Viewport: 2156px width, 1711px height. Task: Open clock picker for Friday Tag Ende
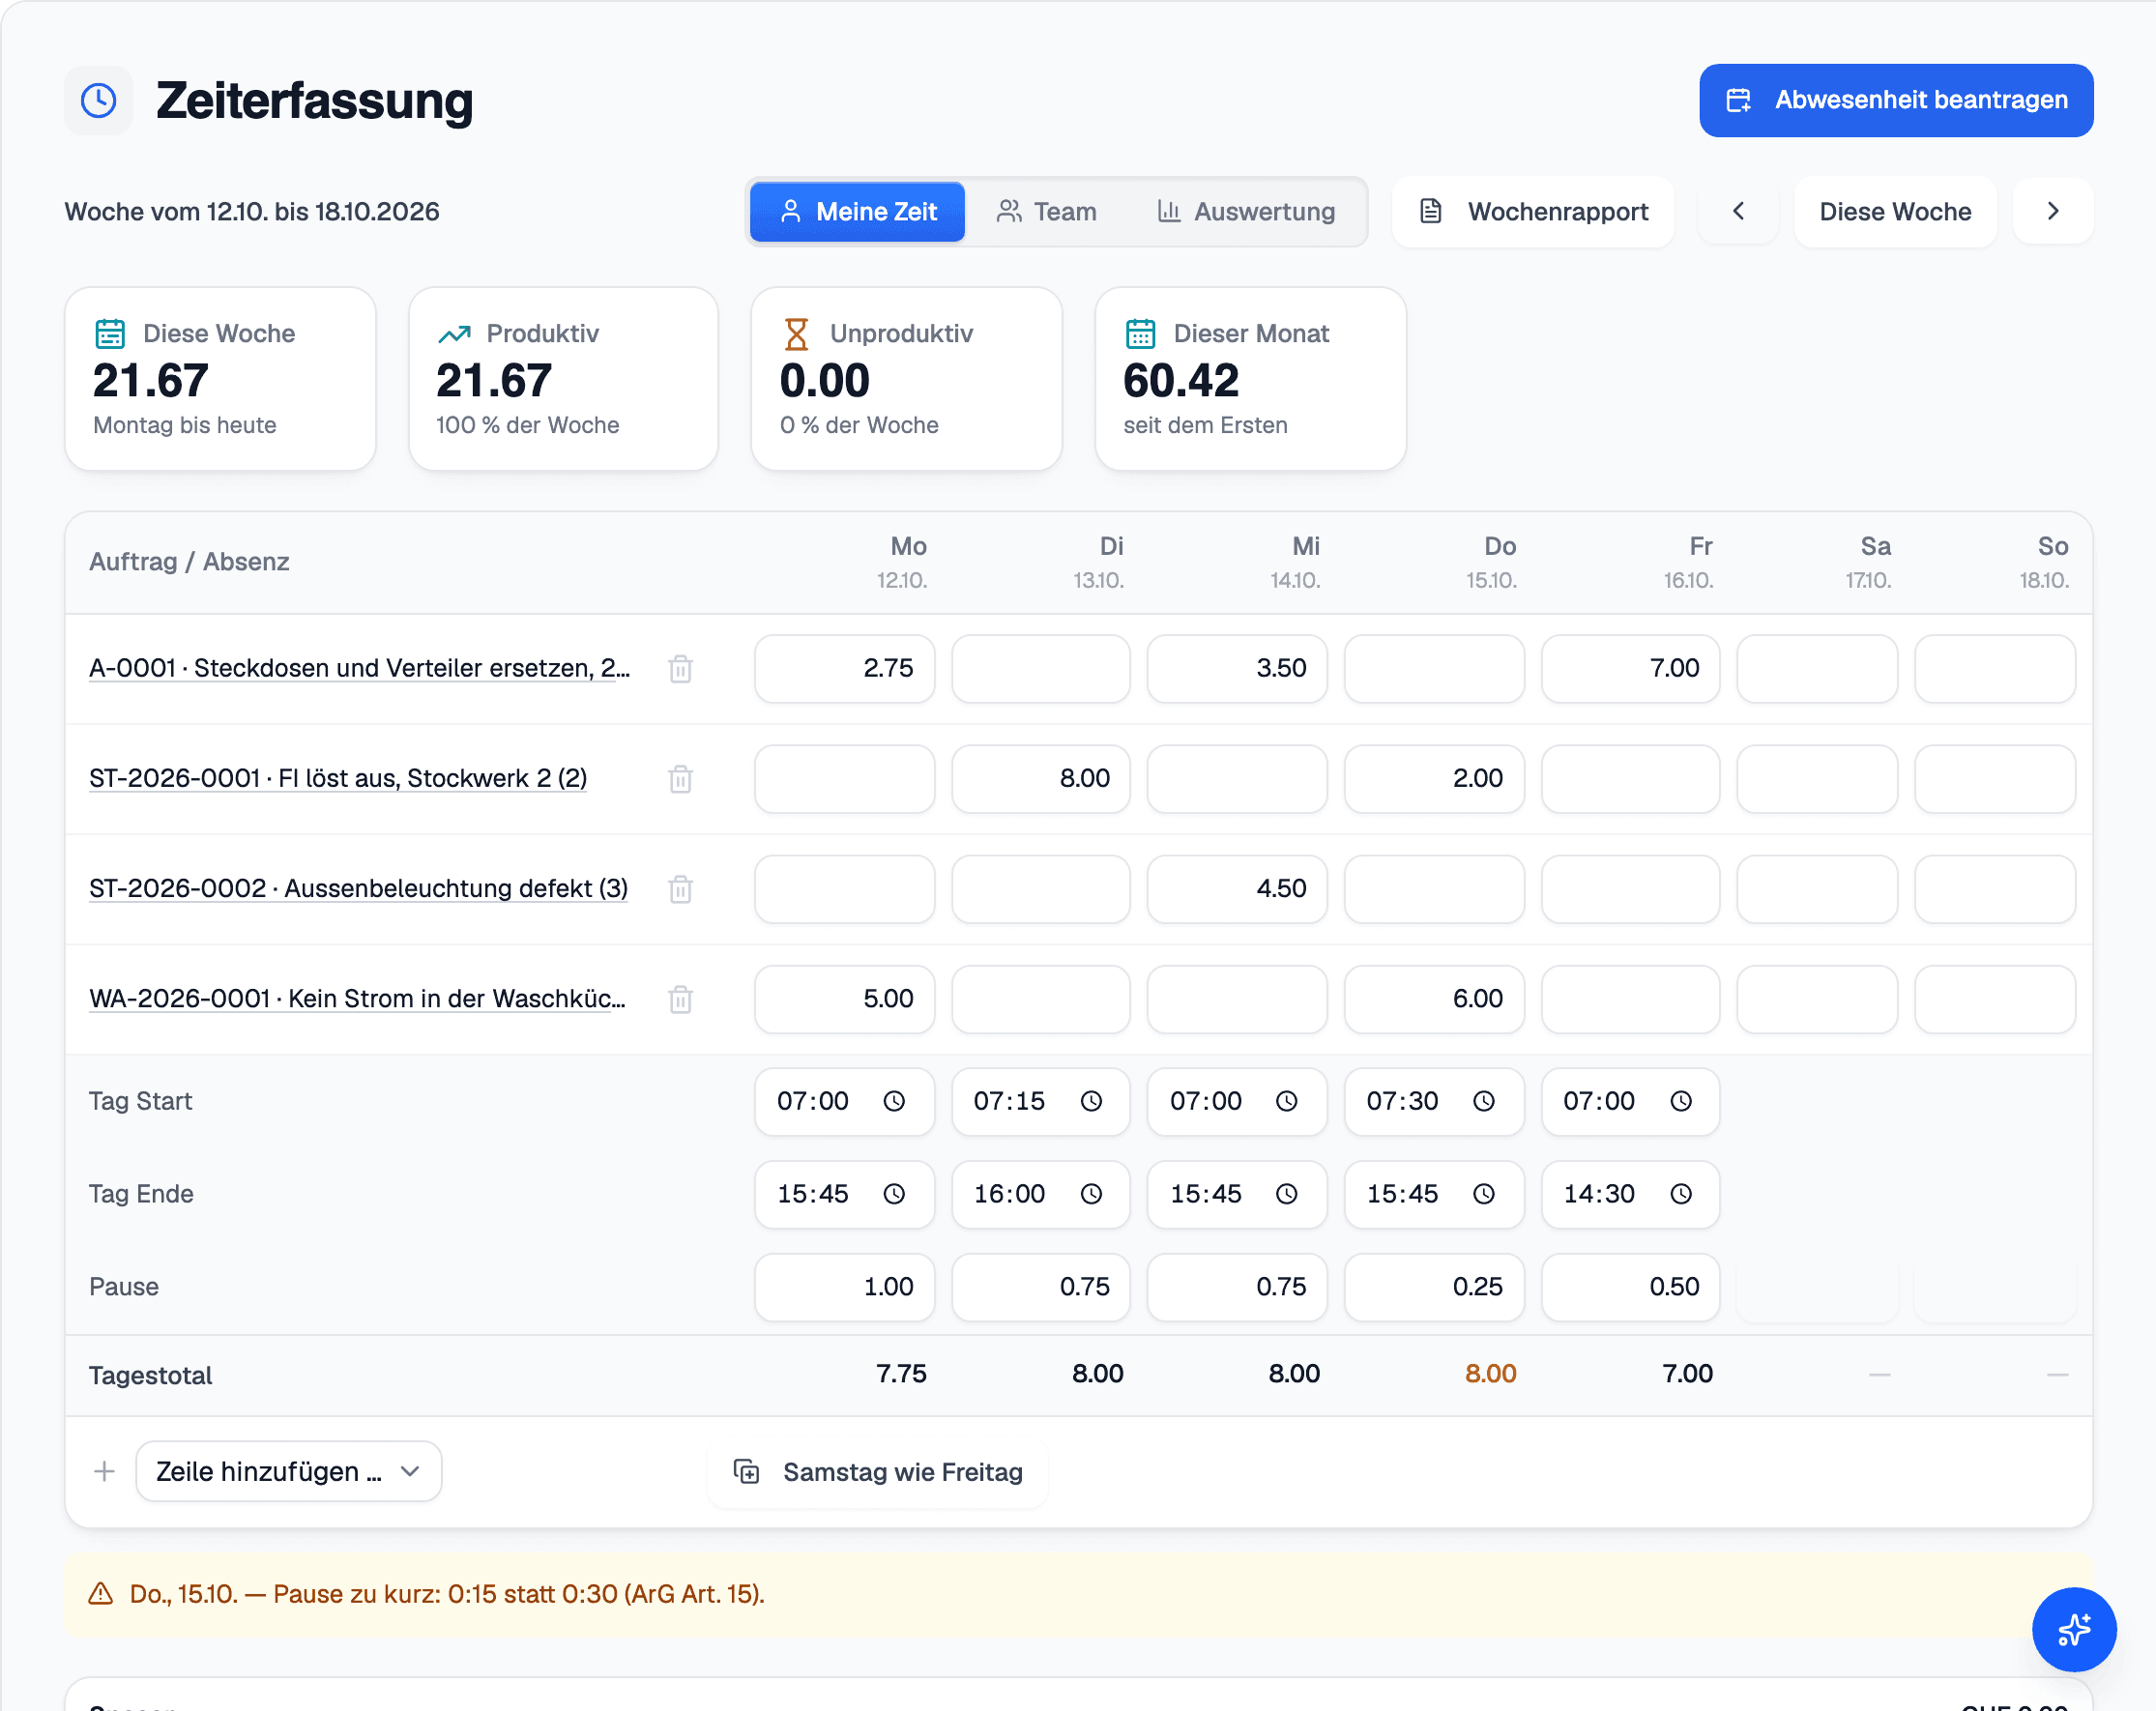[1681, 1194]
